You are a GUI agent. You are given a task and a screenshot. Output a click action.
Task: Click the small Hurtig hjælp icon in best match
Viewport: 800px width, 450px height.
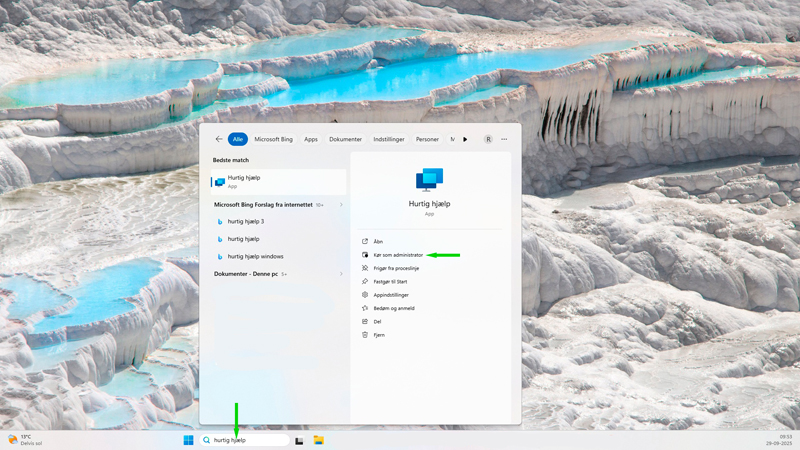click(x=220, y=182)
